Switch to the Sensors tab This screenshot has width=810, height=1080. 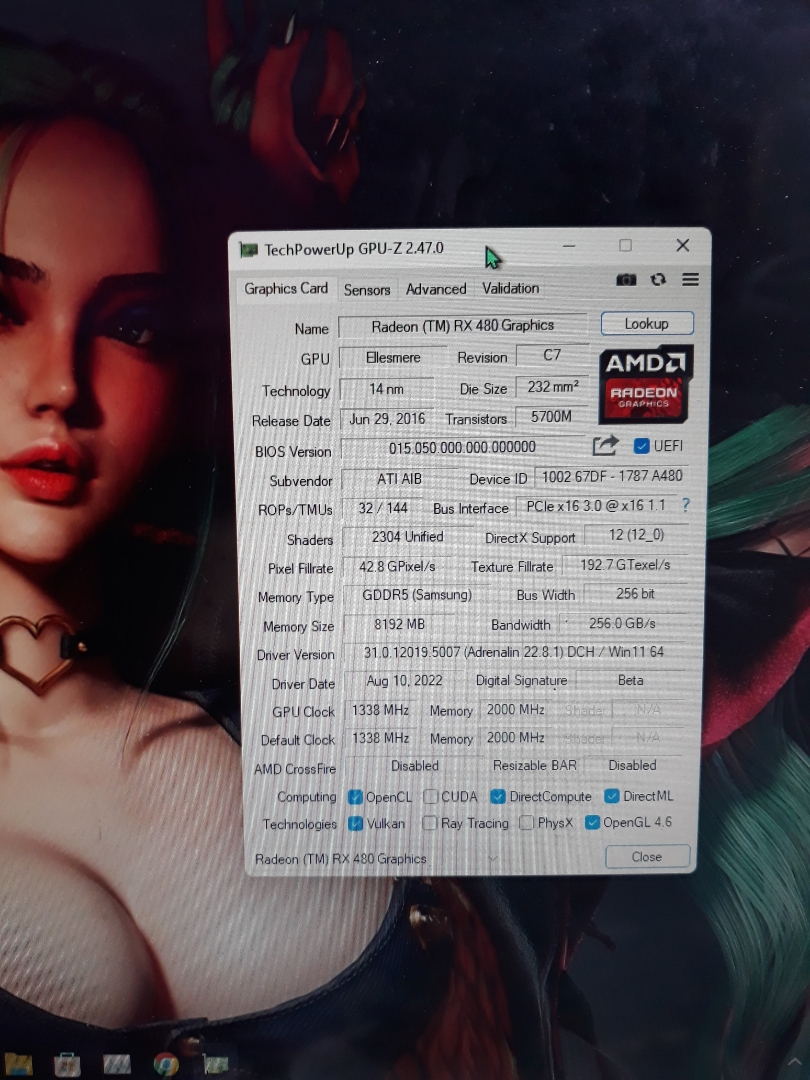(x=367, y=290)
